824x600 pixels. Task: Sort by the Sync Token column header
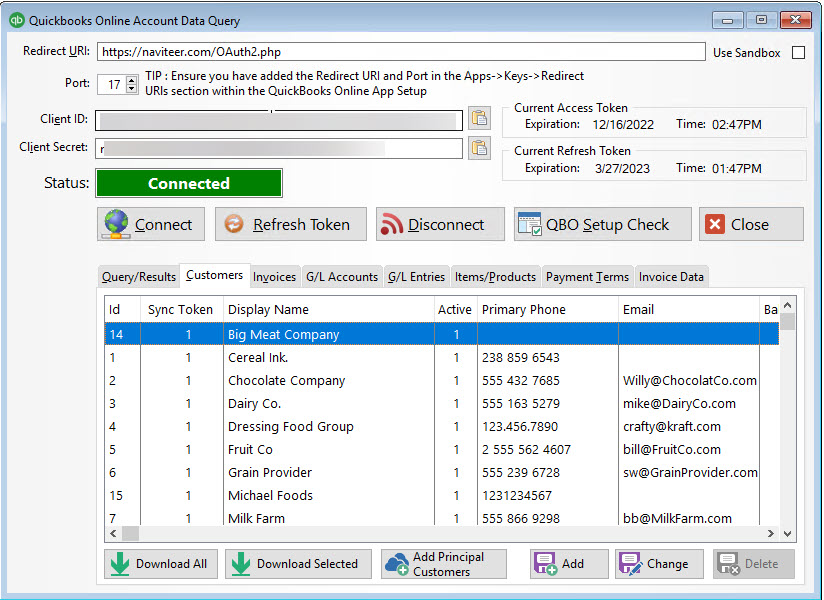[x=182, y=309]
